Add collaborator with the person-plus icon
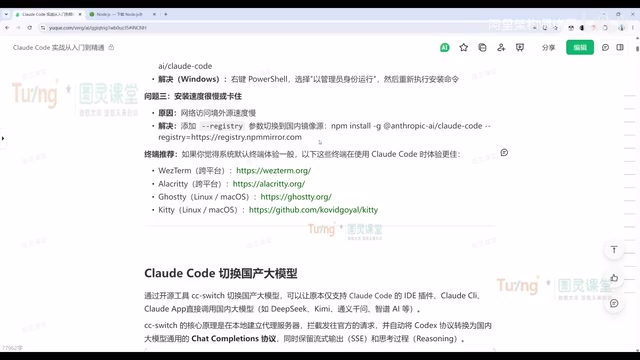Viewport: 640px width, 360px height. tap(501, 48)
